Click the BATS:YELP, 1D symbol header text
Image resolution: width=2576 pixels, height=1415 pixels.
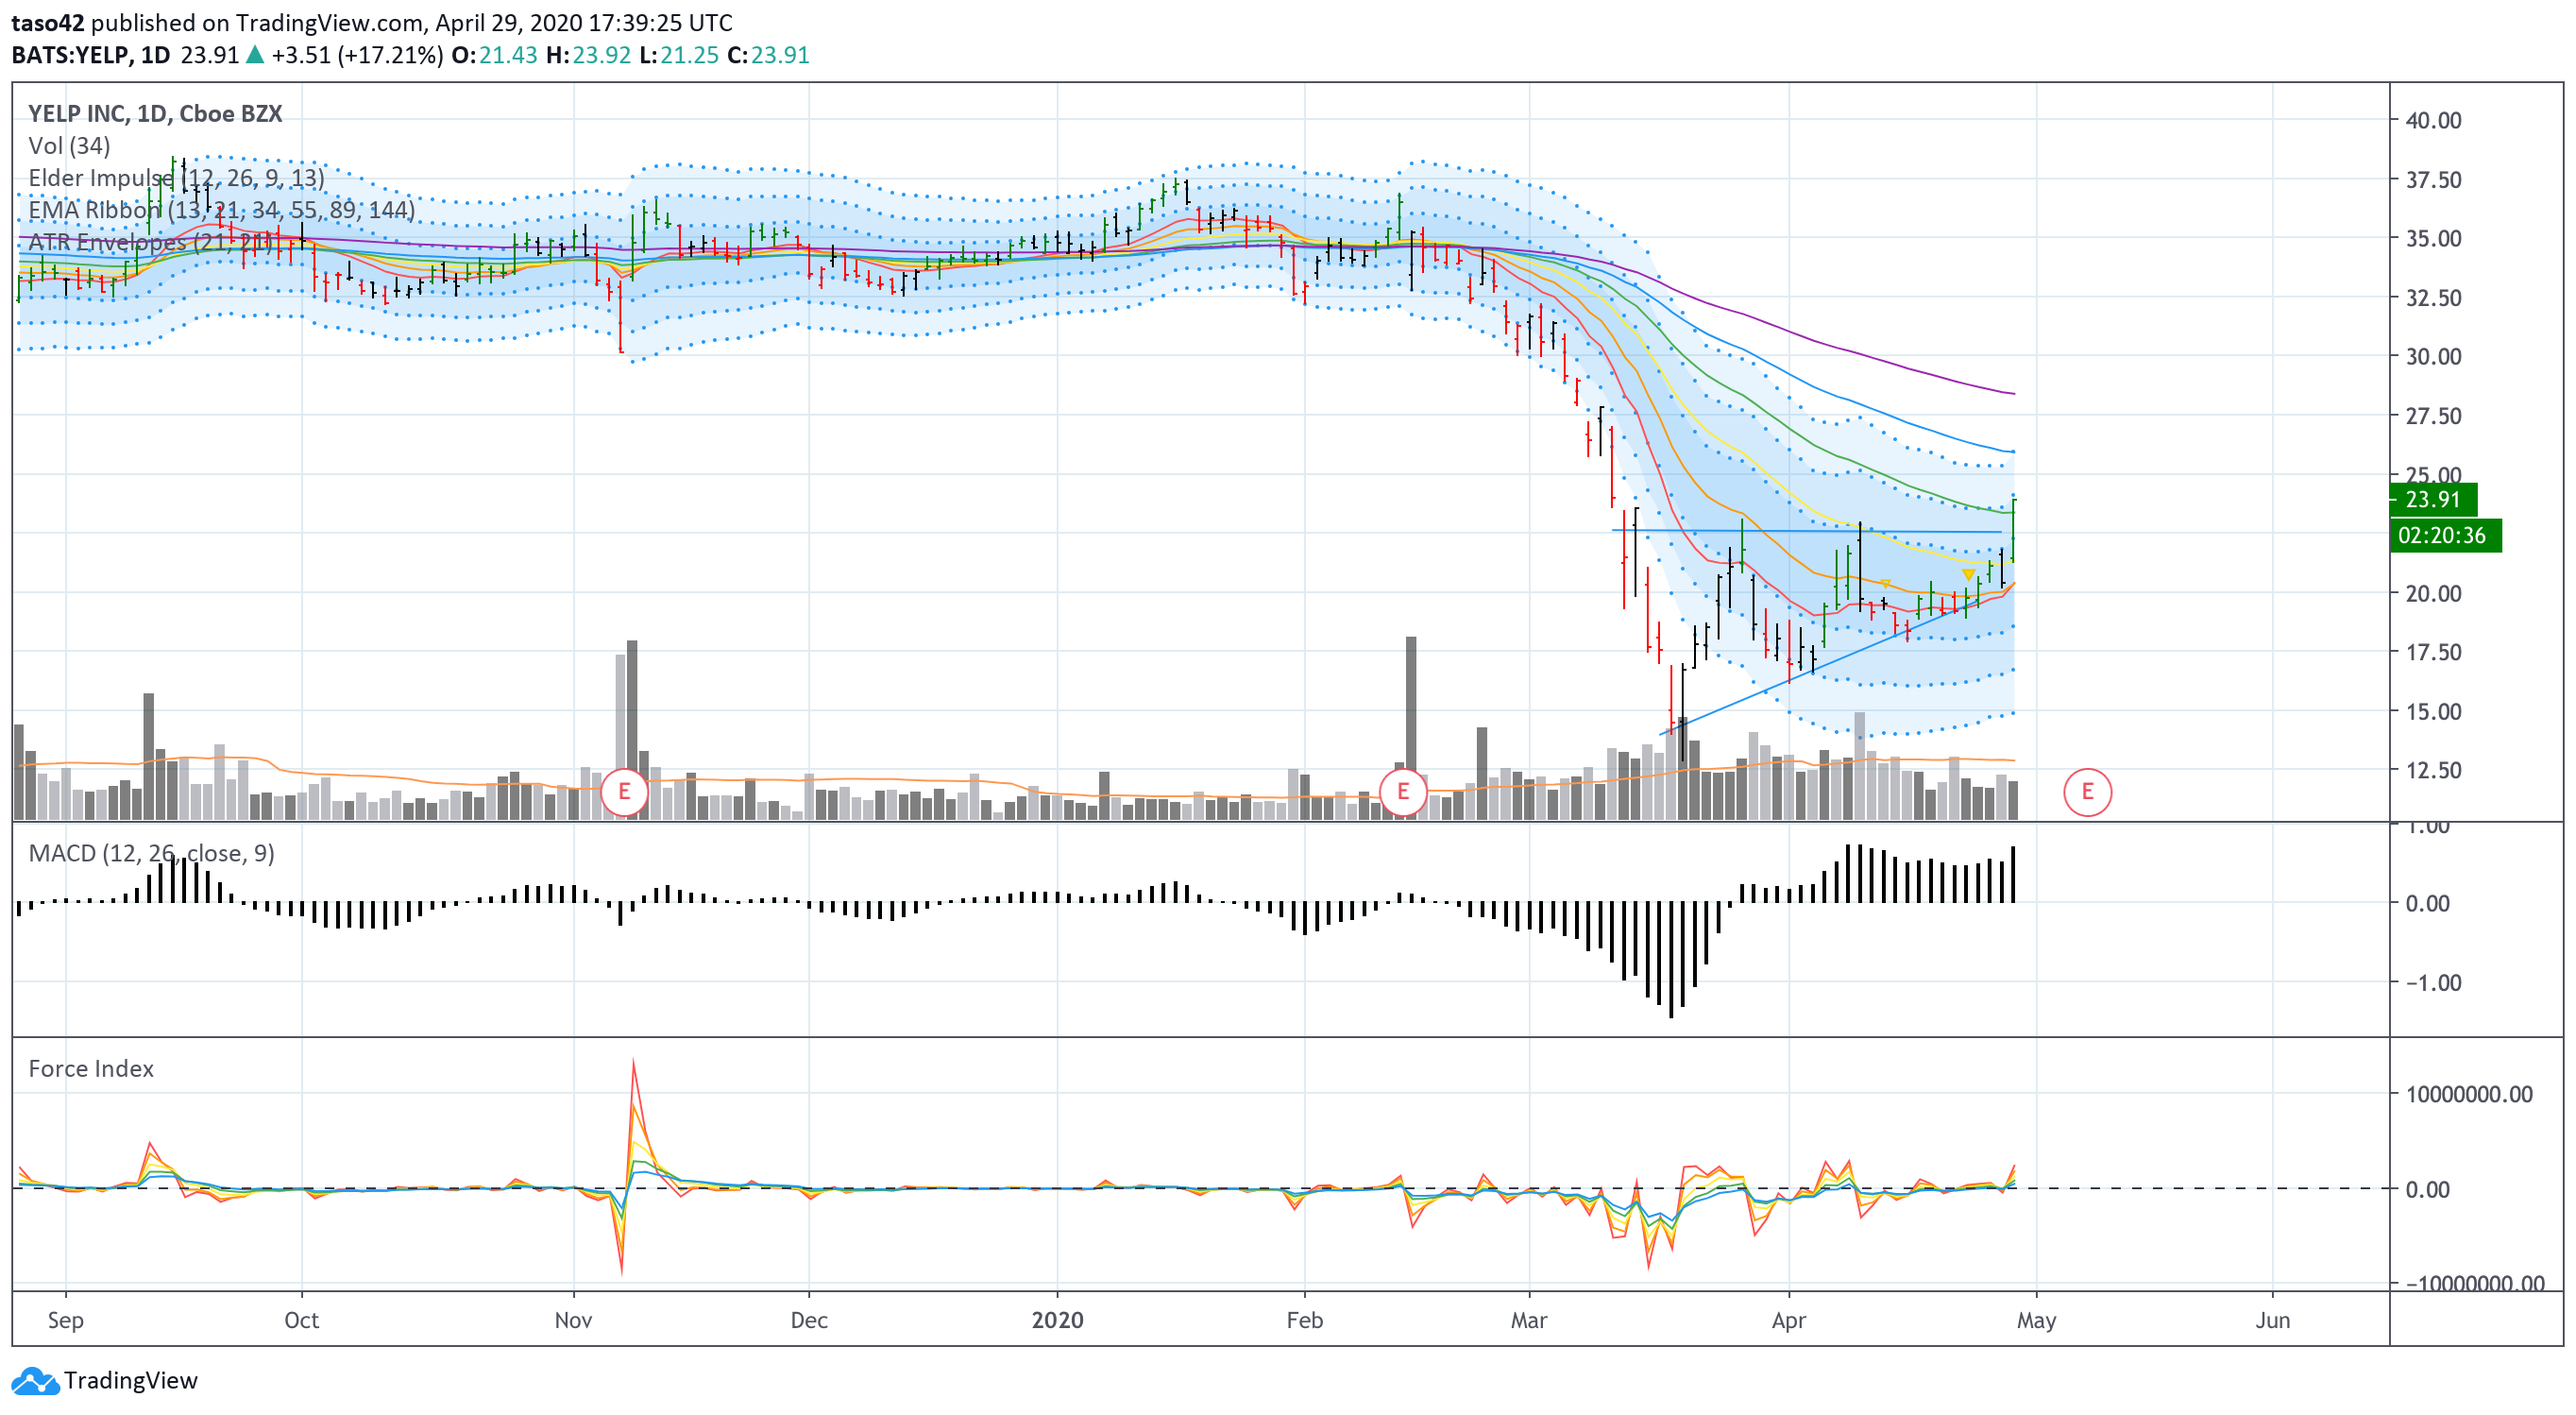91,55
